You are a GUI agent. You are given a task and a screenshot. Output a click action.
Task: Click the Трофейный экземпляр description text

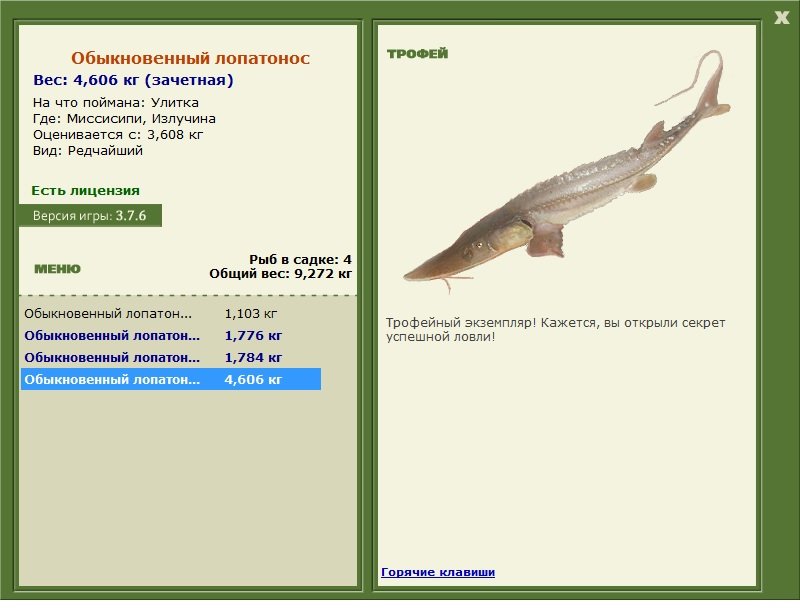pos(555,330)
